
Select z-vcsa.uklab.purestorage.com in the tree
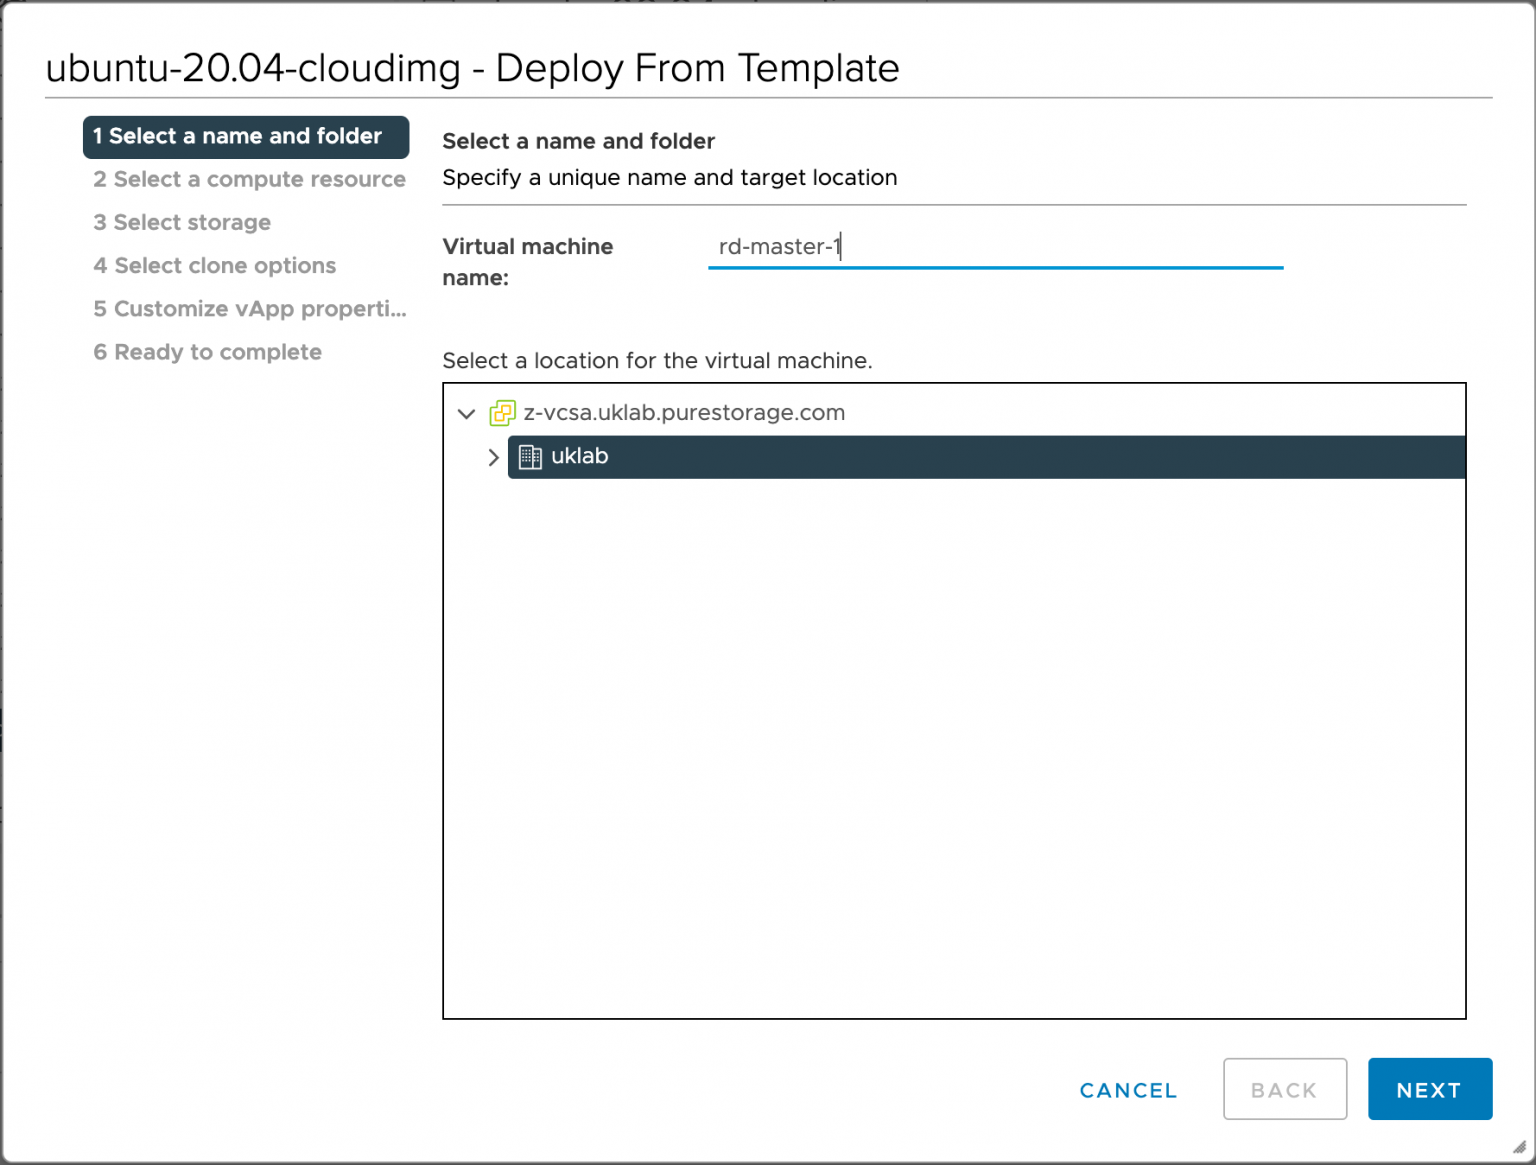685,413
